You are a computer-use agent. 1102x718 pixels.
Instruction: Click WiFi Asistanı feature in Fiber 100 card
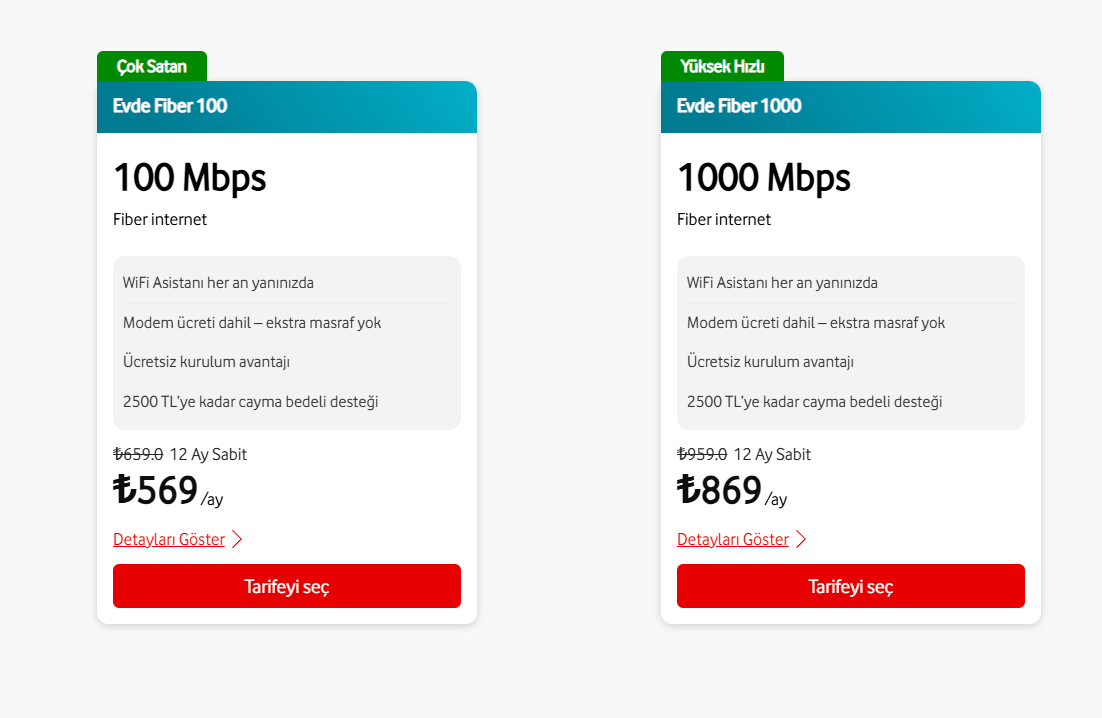(218, 283)
